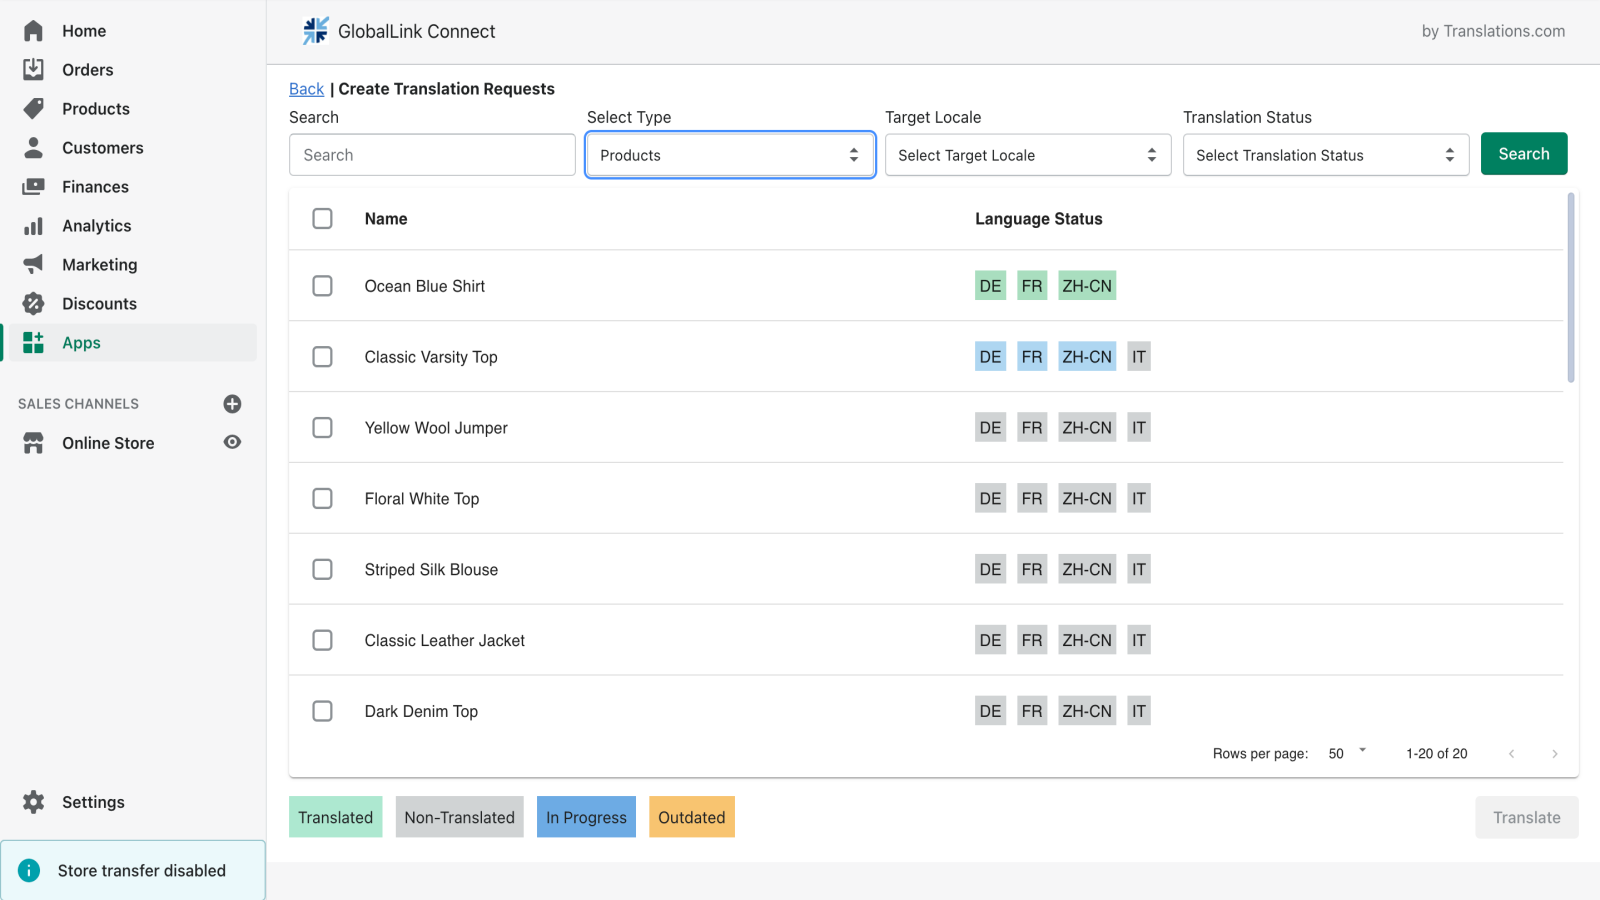Check the Yellow Wool Jumper row
Viewport: 1600px width, 900px height.
pos(322,427)
